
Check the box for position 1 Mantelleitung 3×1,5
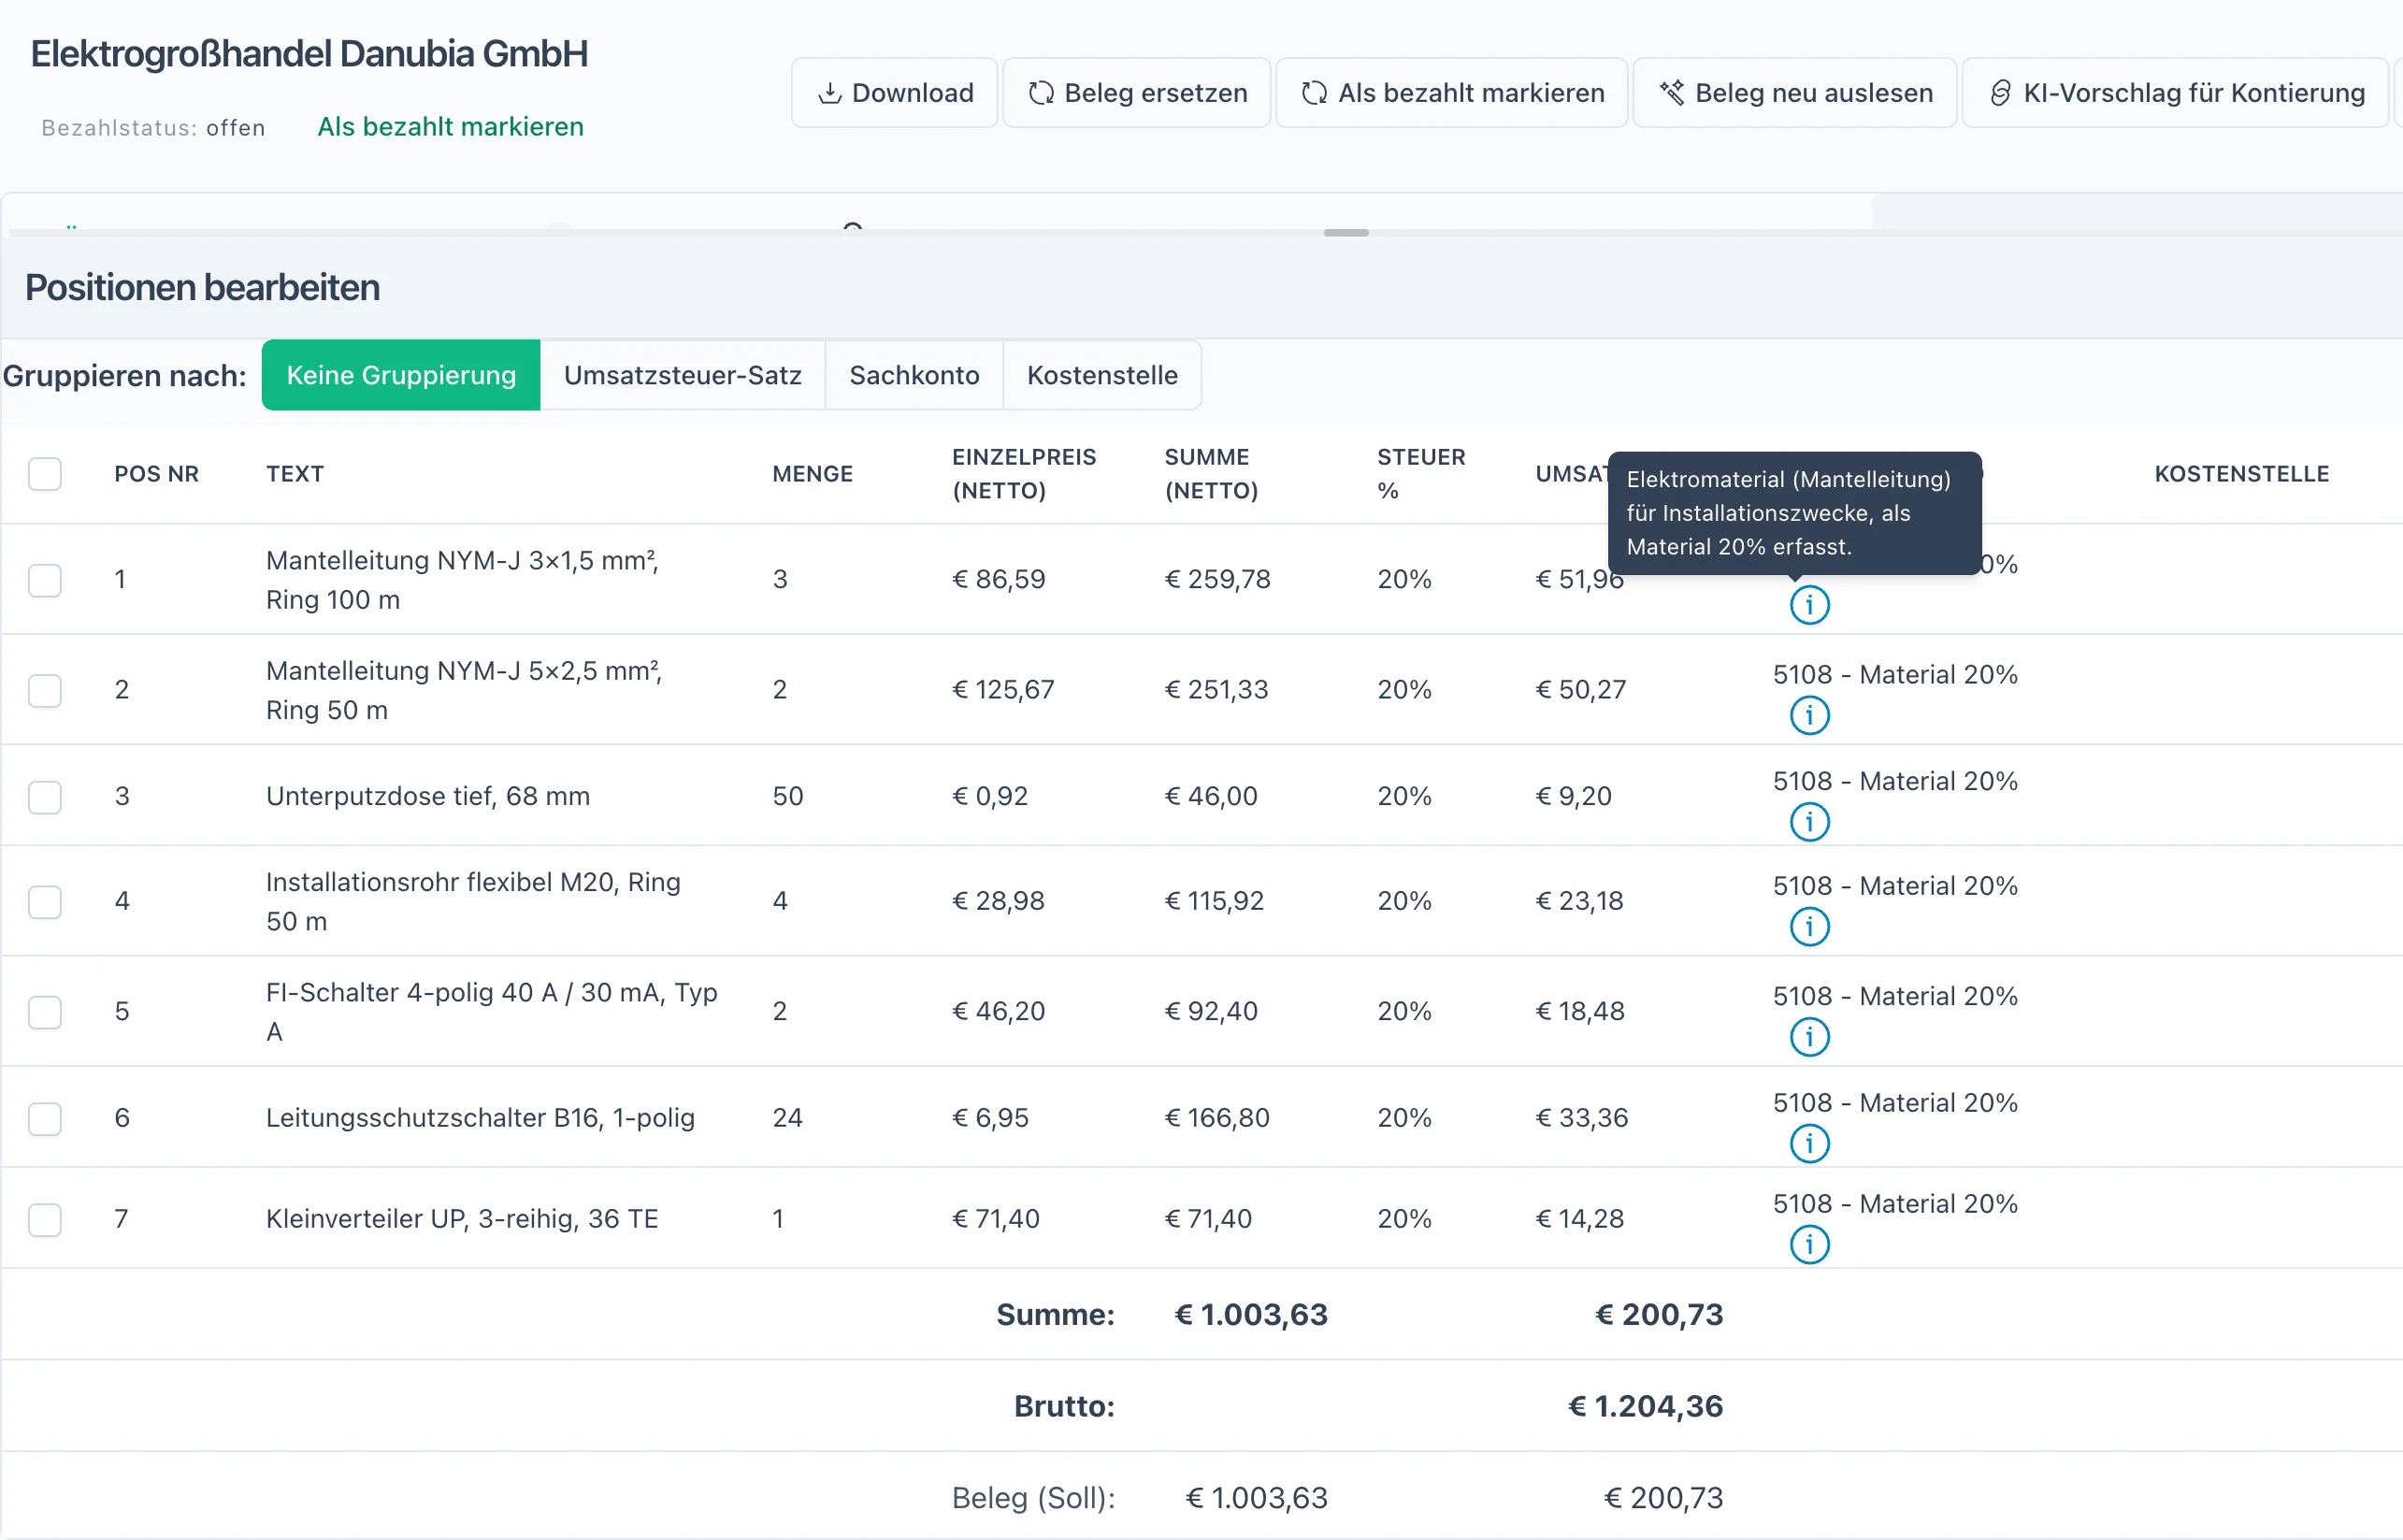pos(45,580)
